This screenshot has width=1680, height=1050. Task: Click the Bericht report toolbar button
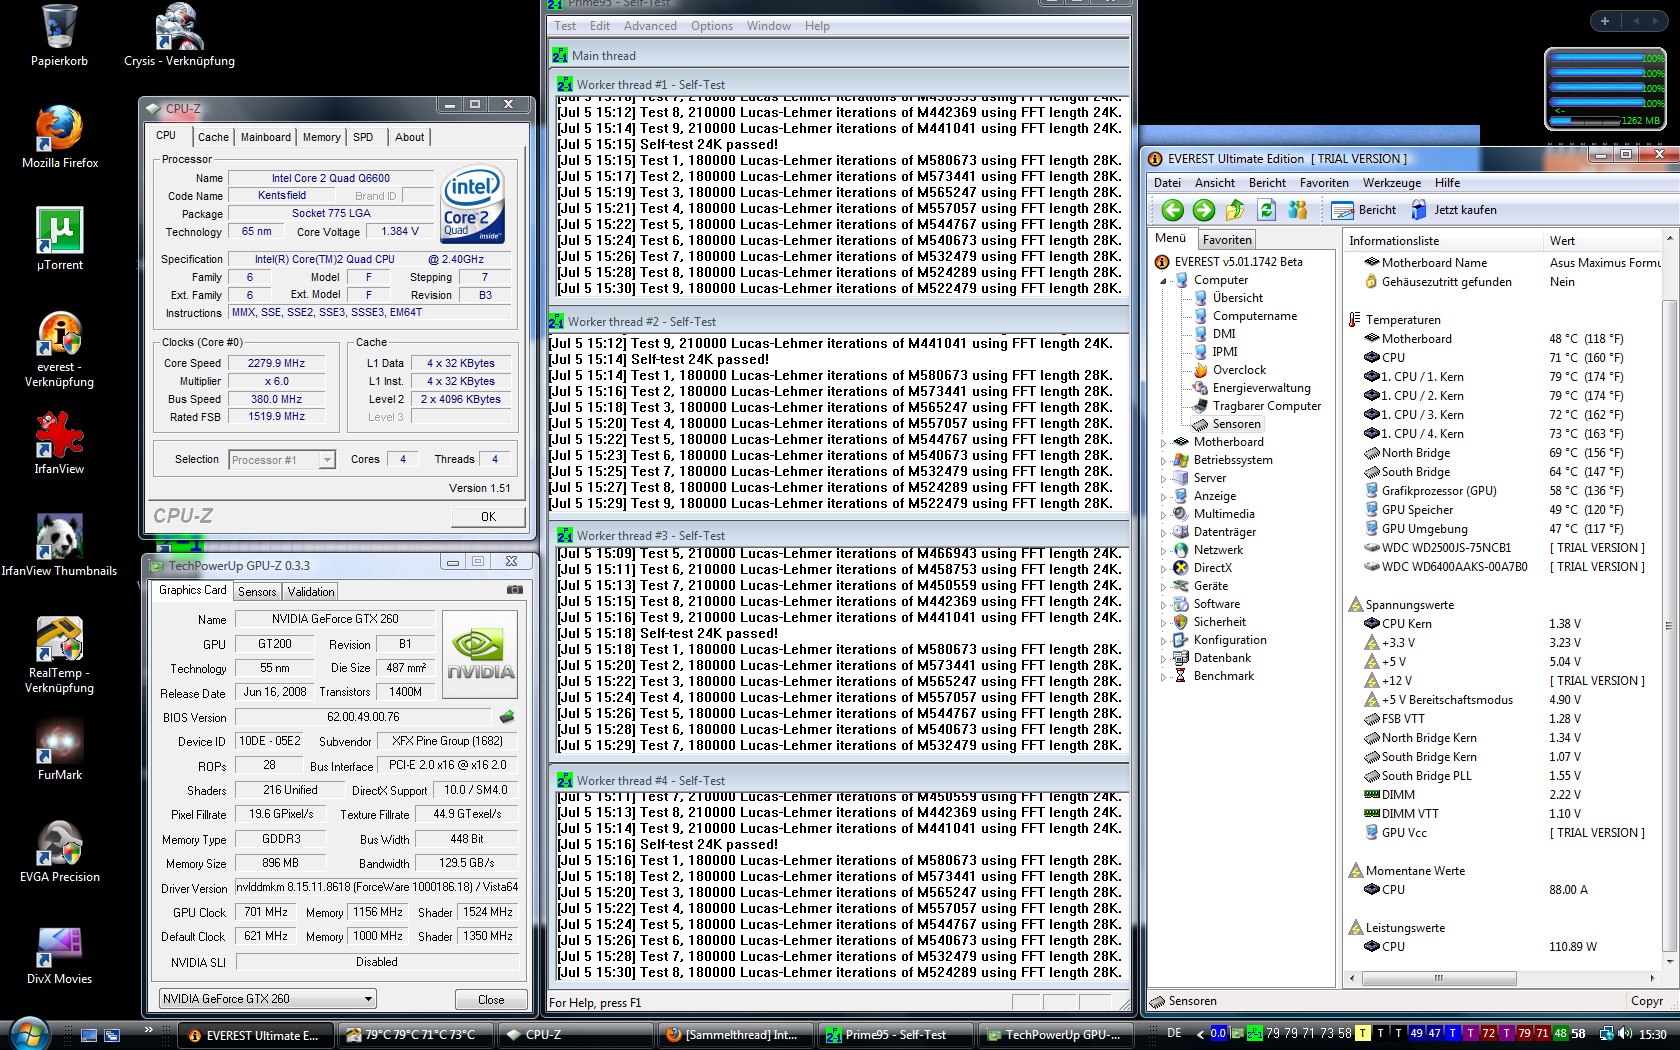[1364, 210]
